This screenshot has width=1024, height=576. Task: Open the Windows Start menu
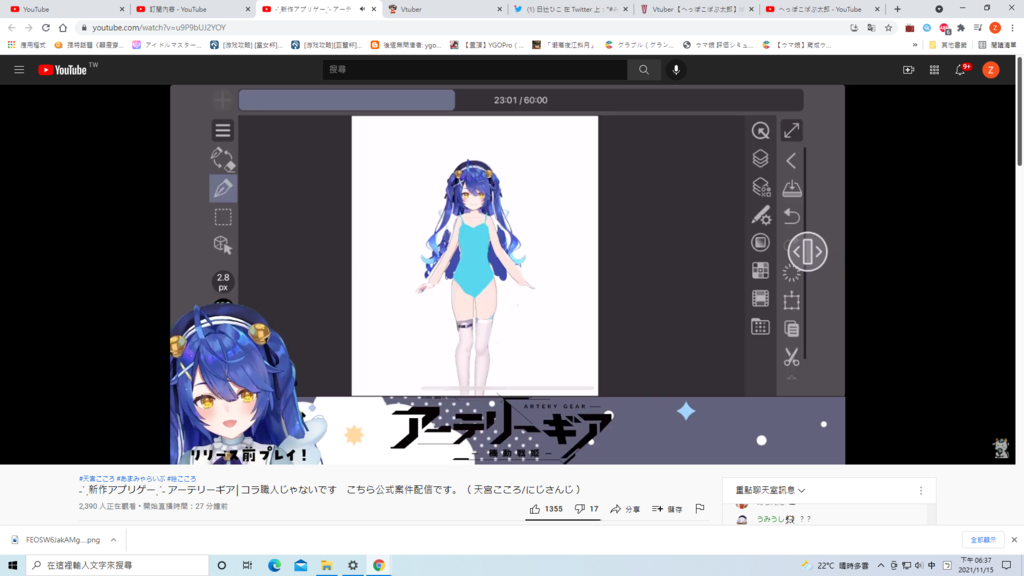pos(12,565)
